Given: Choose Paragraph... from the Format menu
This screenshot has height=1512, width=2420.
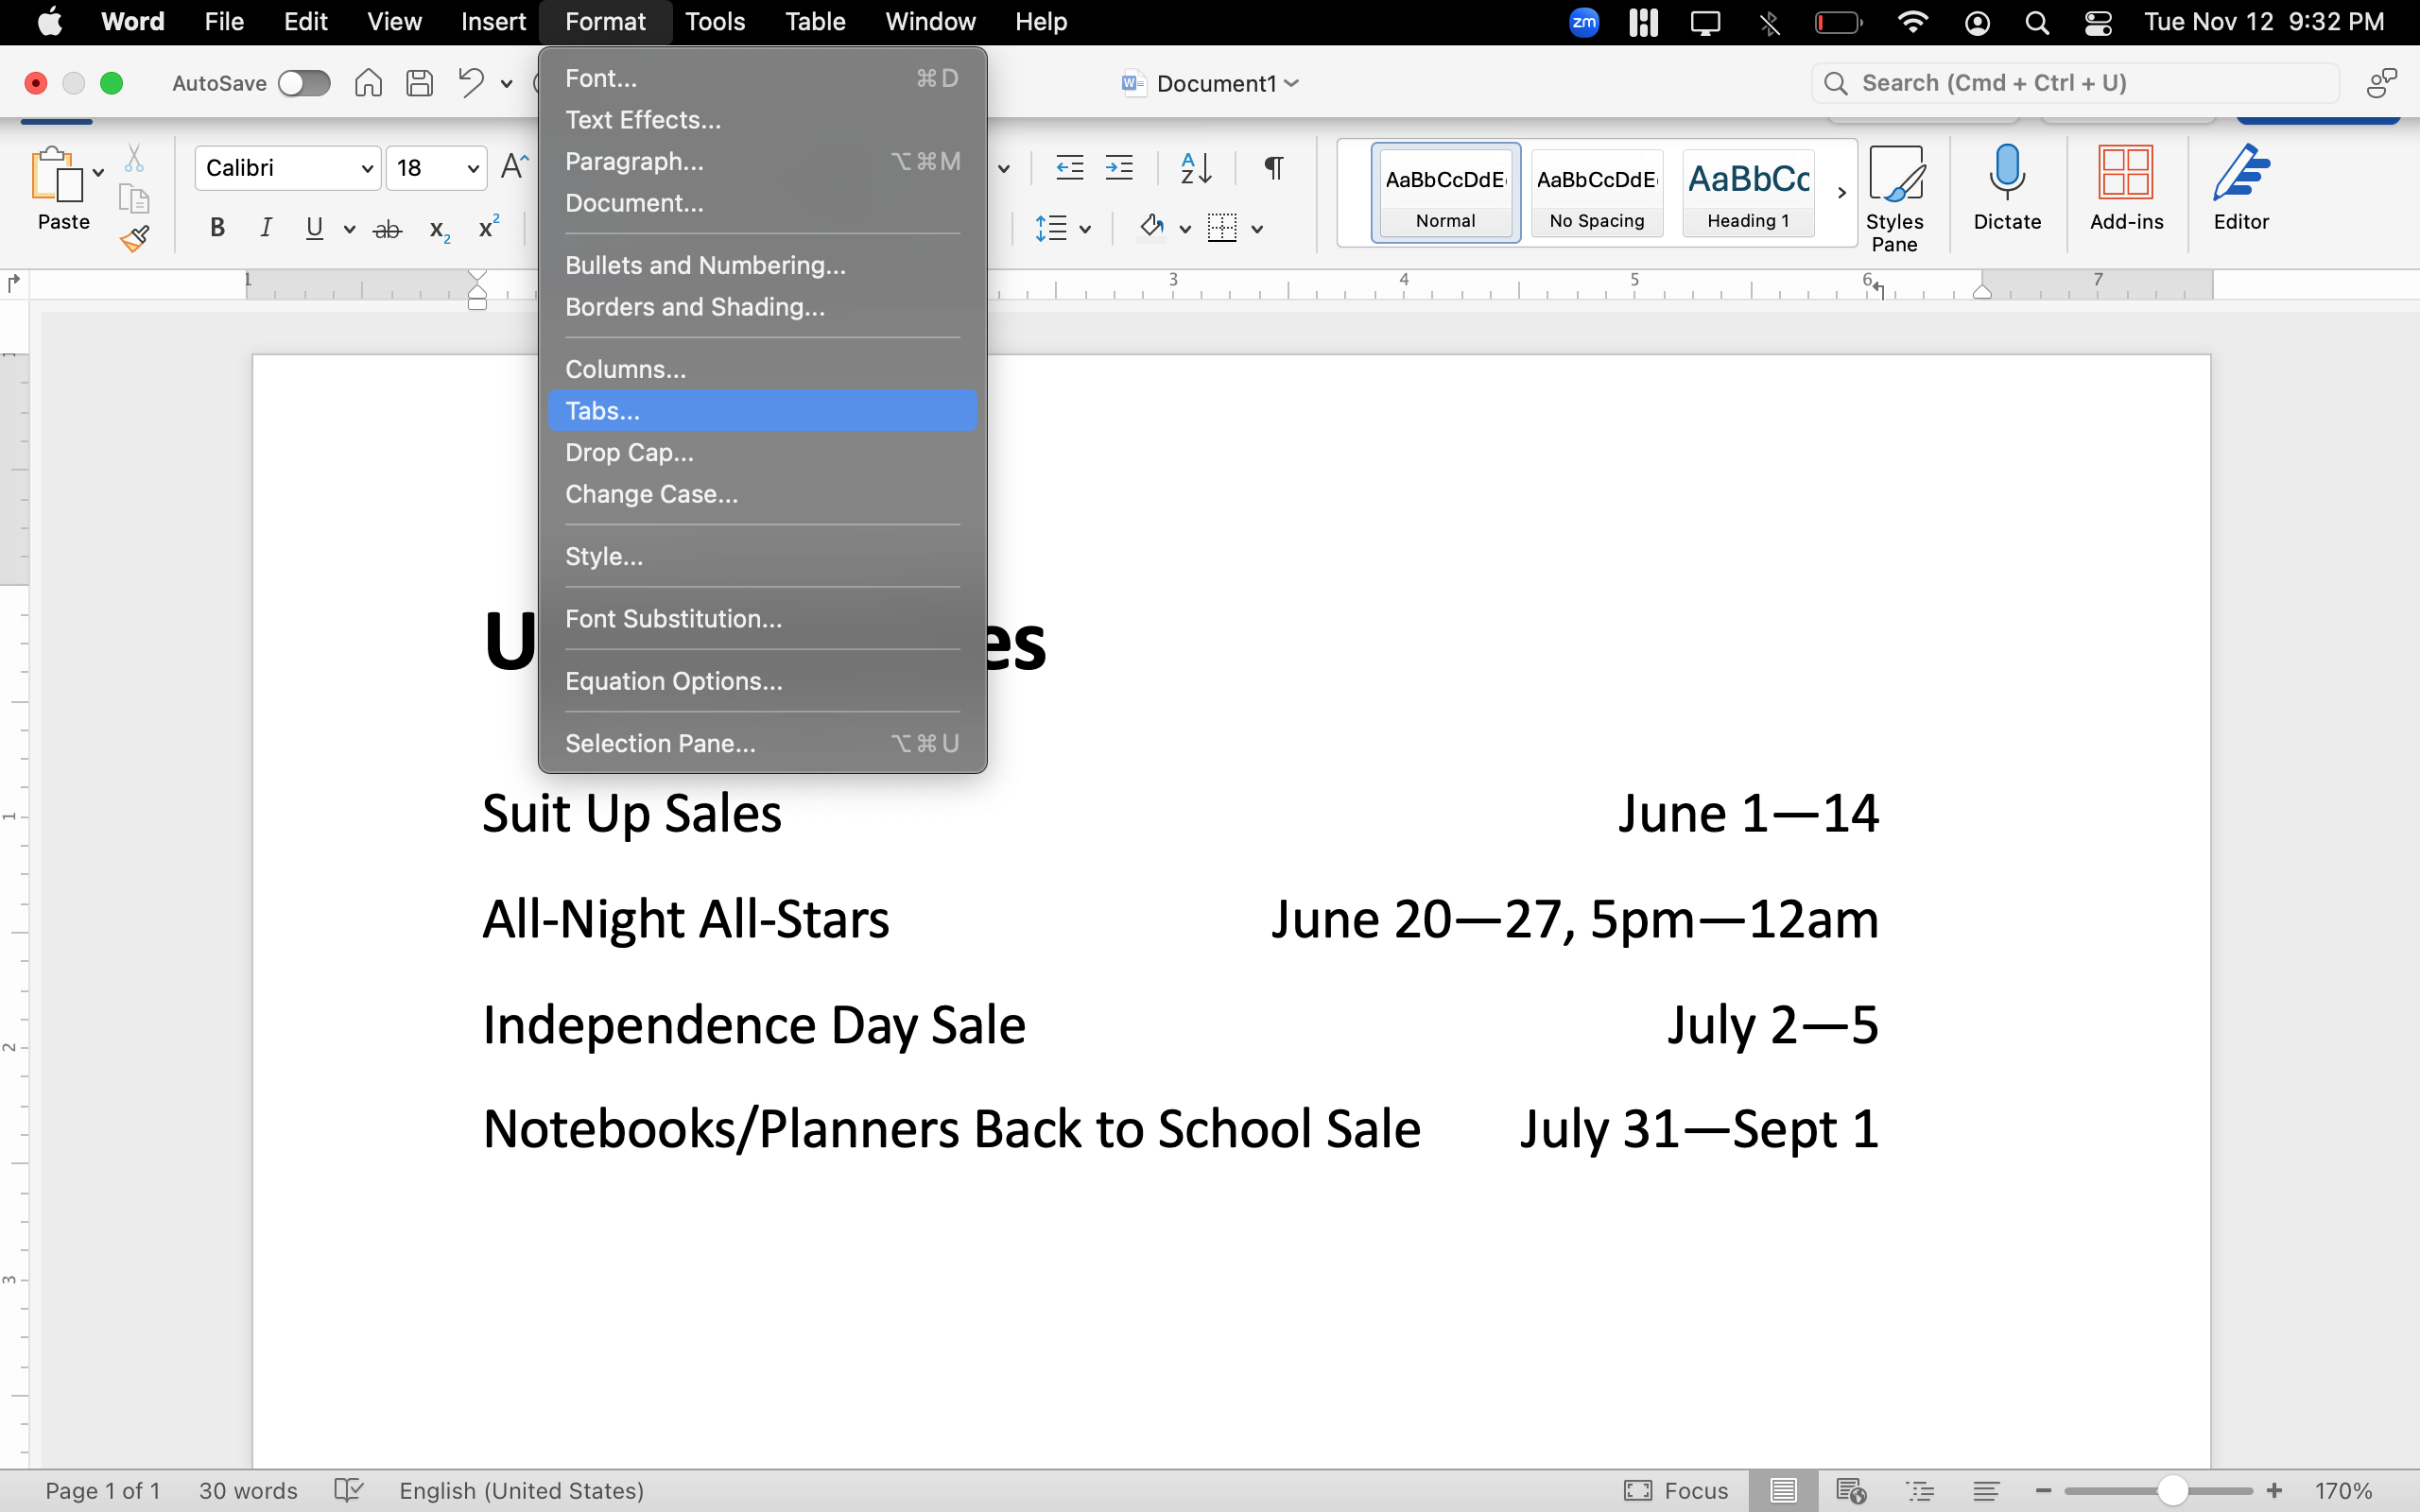Looking at the screenshot, I should pyautogui.click(x=762, y=161).
